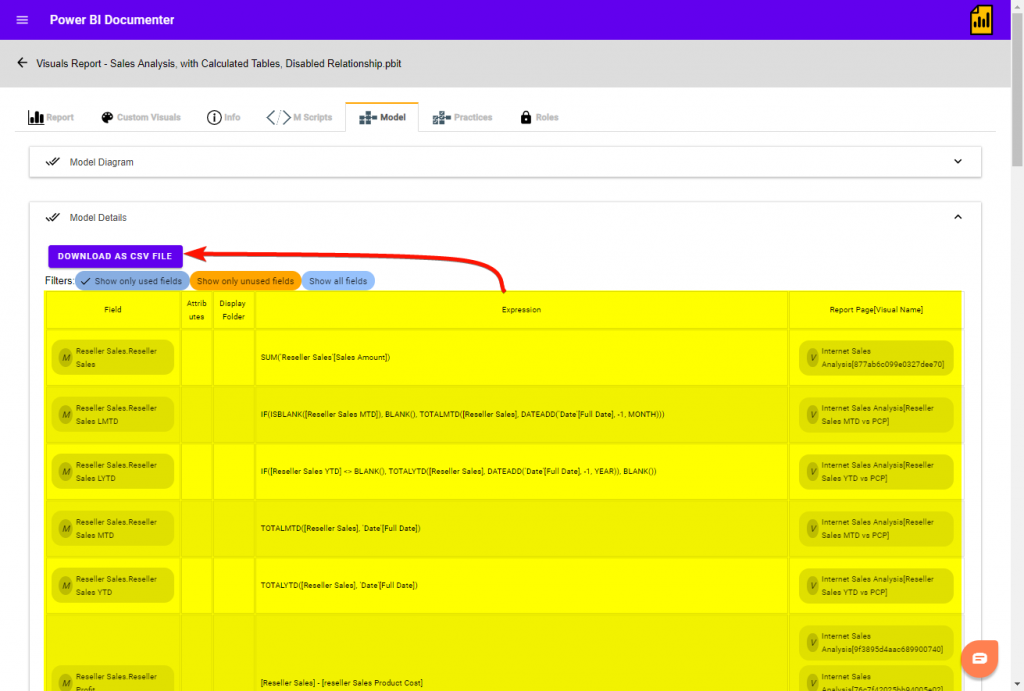The image size is (1024, 691).
Task: Switch to the Practices tab
Action: click(x=462, y=118)
